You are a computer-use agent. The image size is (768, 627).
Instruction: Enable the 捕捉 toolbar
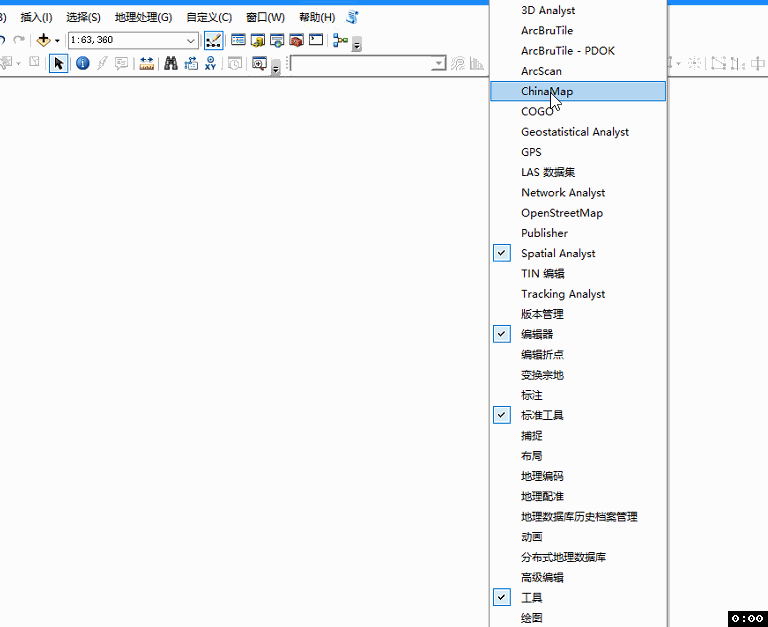(578, 435)
